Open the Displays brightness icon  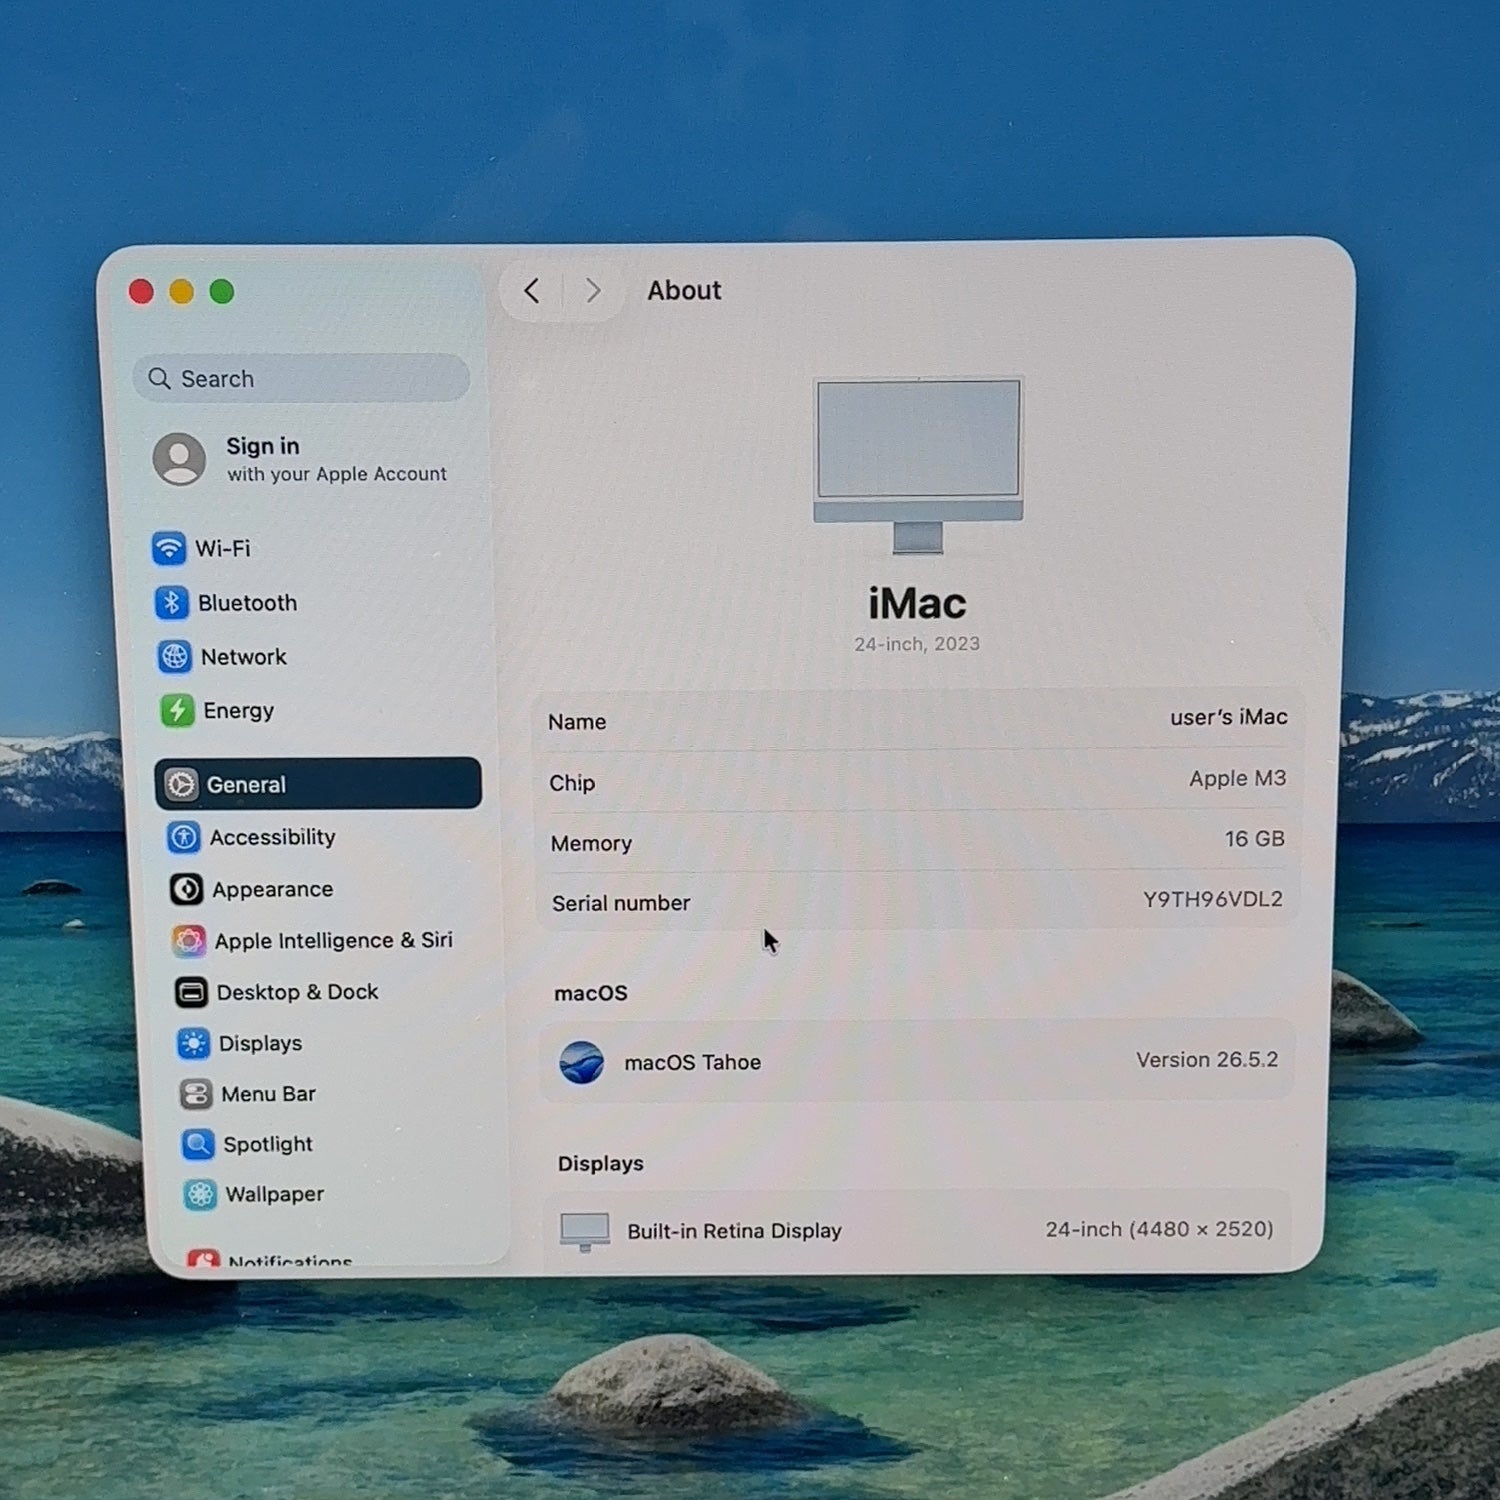point(193,1043)
